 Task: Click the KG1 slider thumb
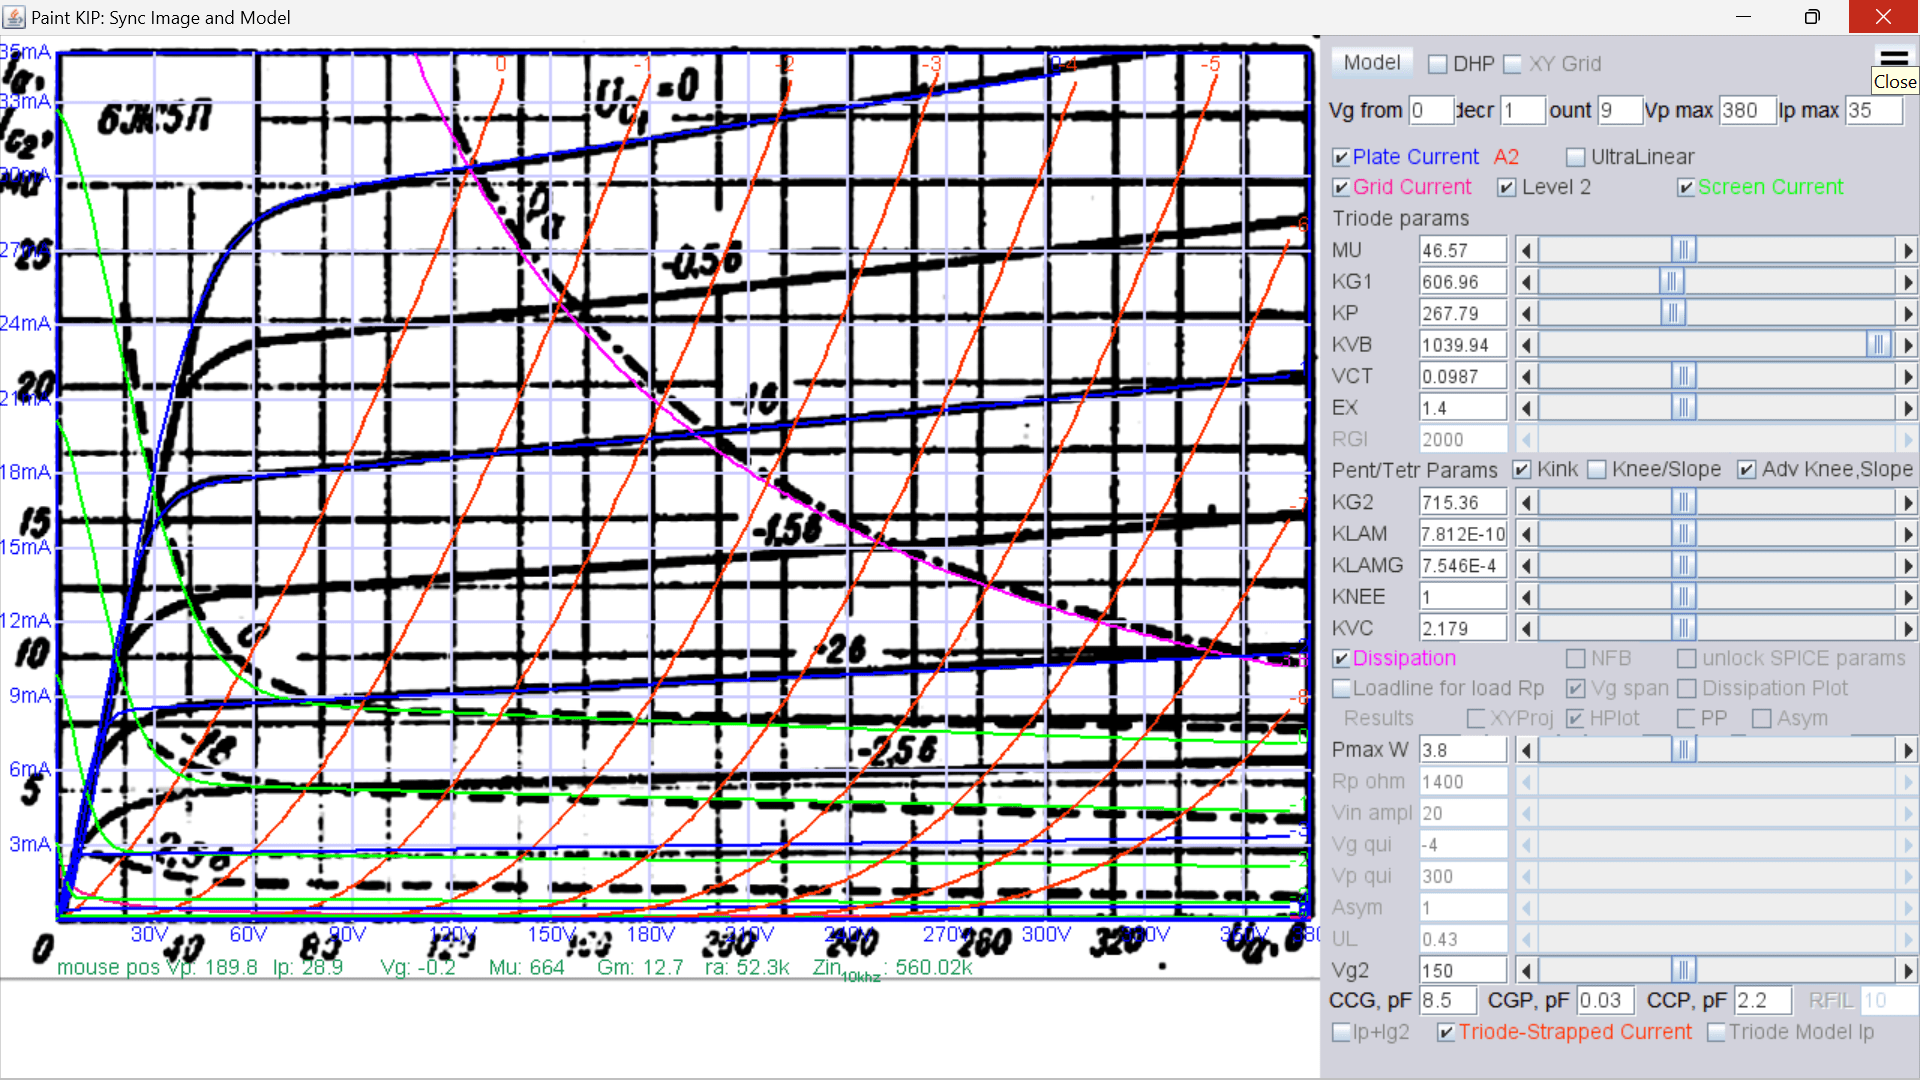tap(1671, 282)
